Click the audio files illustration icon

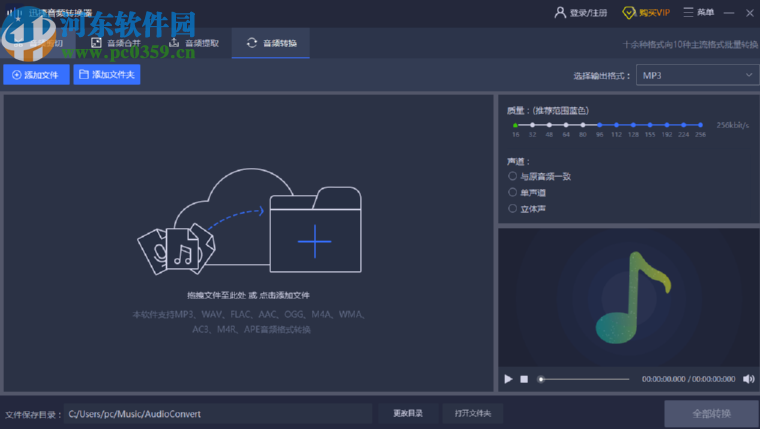pyautogui.click(x=176, y=250)
